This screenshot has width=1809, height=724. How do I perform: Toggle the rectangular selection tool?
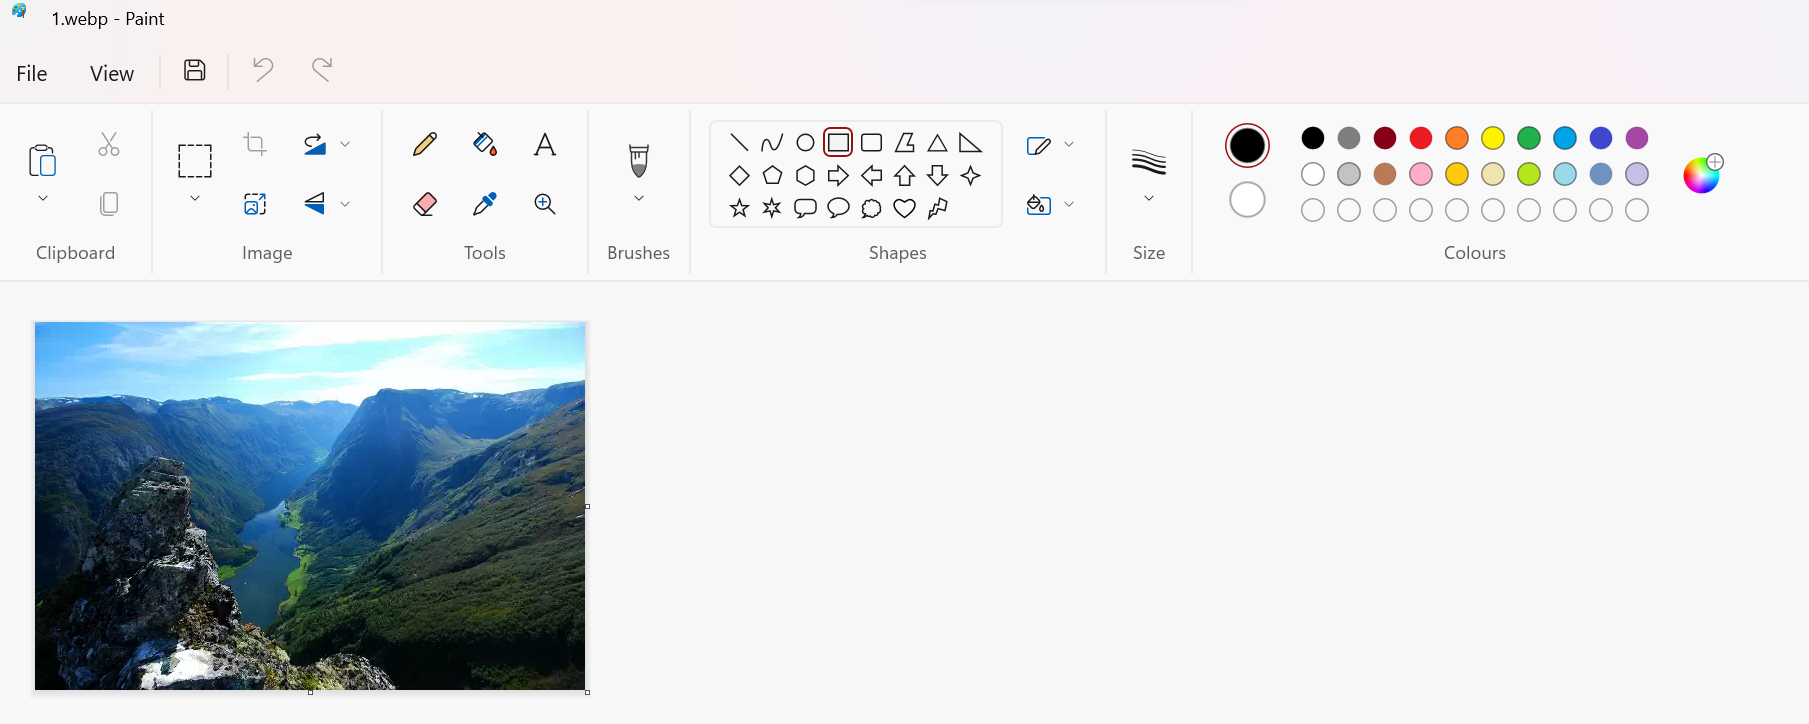[195, 161]
